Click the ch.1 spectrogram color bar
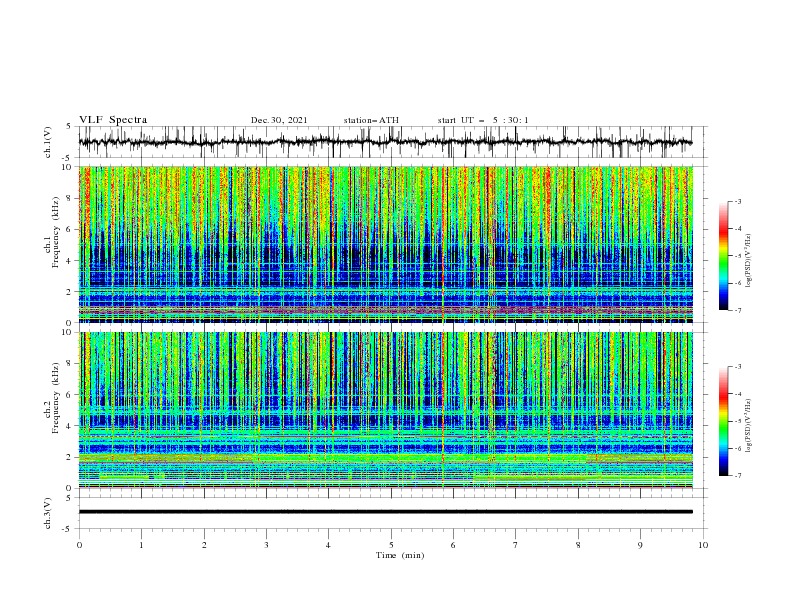 coord(723,256)
